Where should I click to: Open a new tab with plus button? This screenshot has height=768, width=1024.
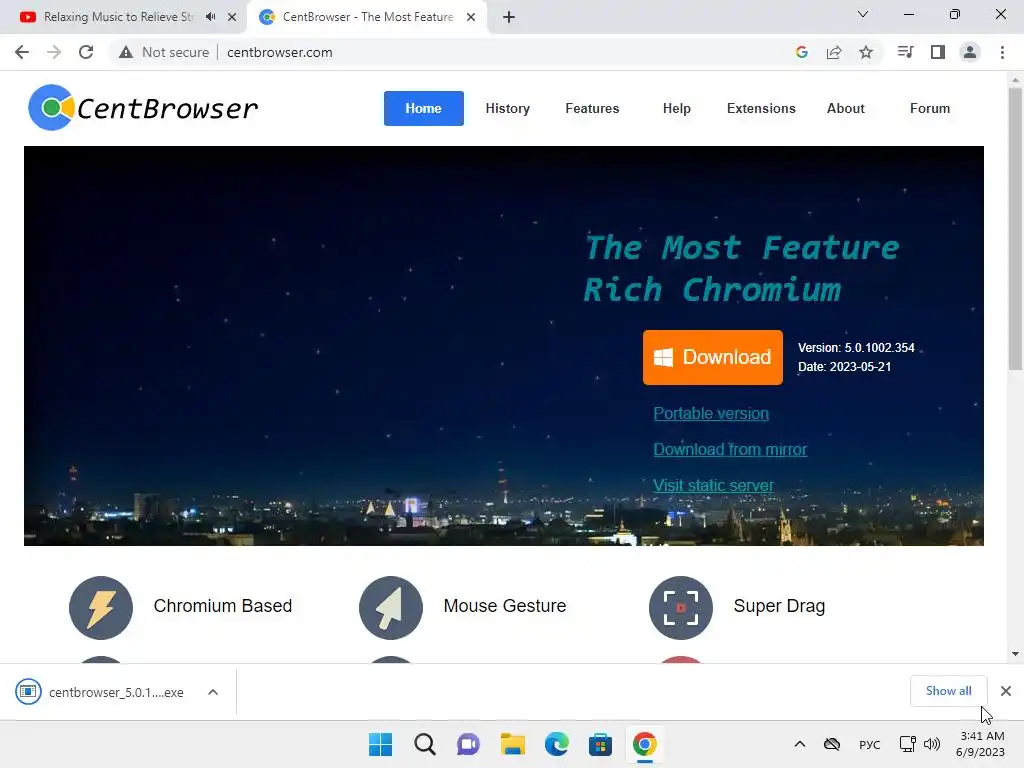coord(509,17)
